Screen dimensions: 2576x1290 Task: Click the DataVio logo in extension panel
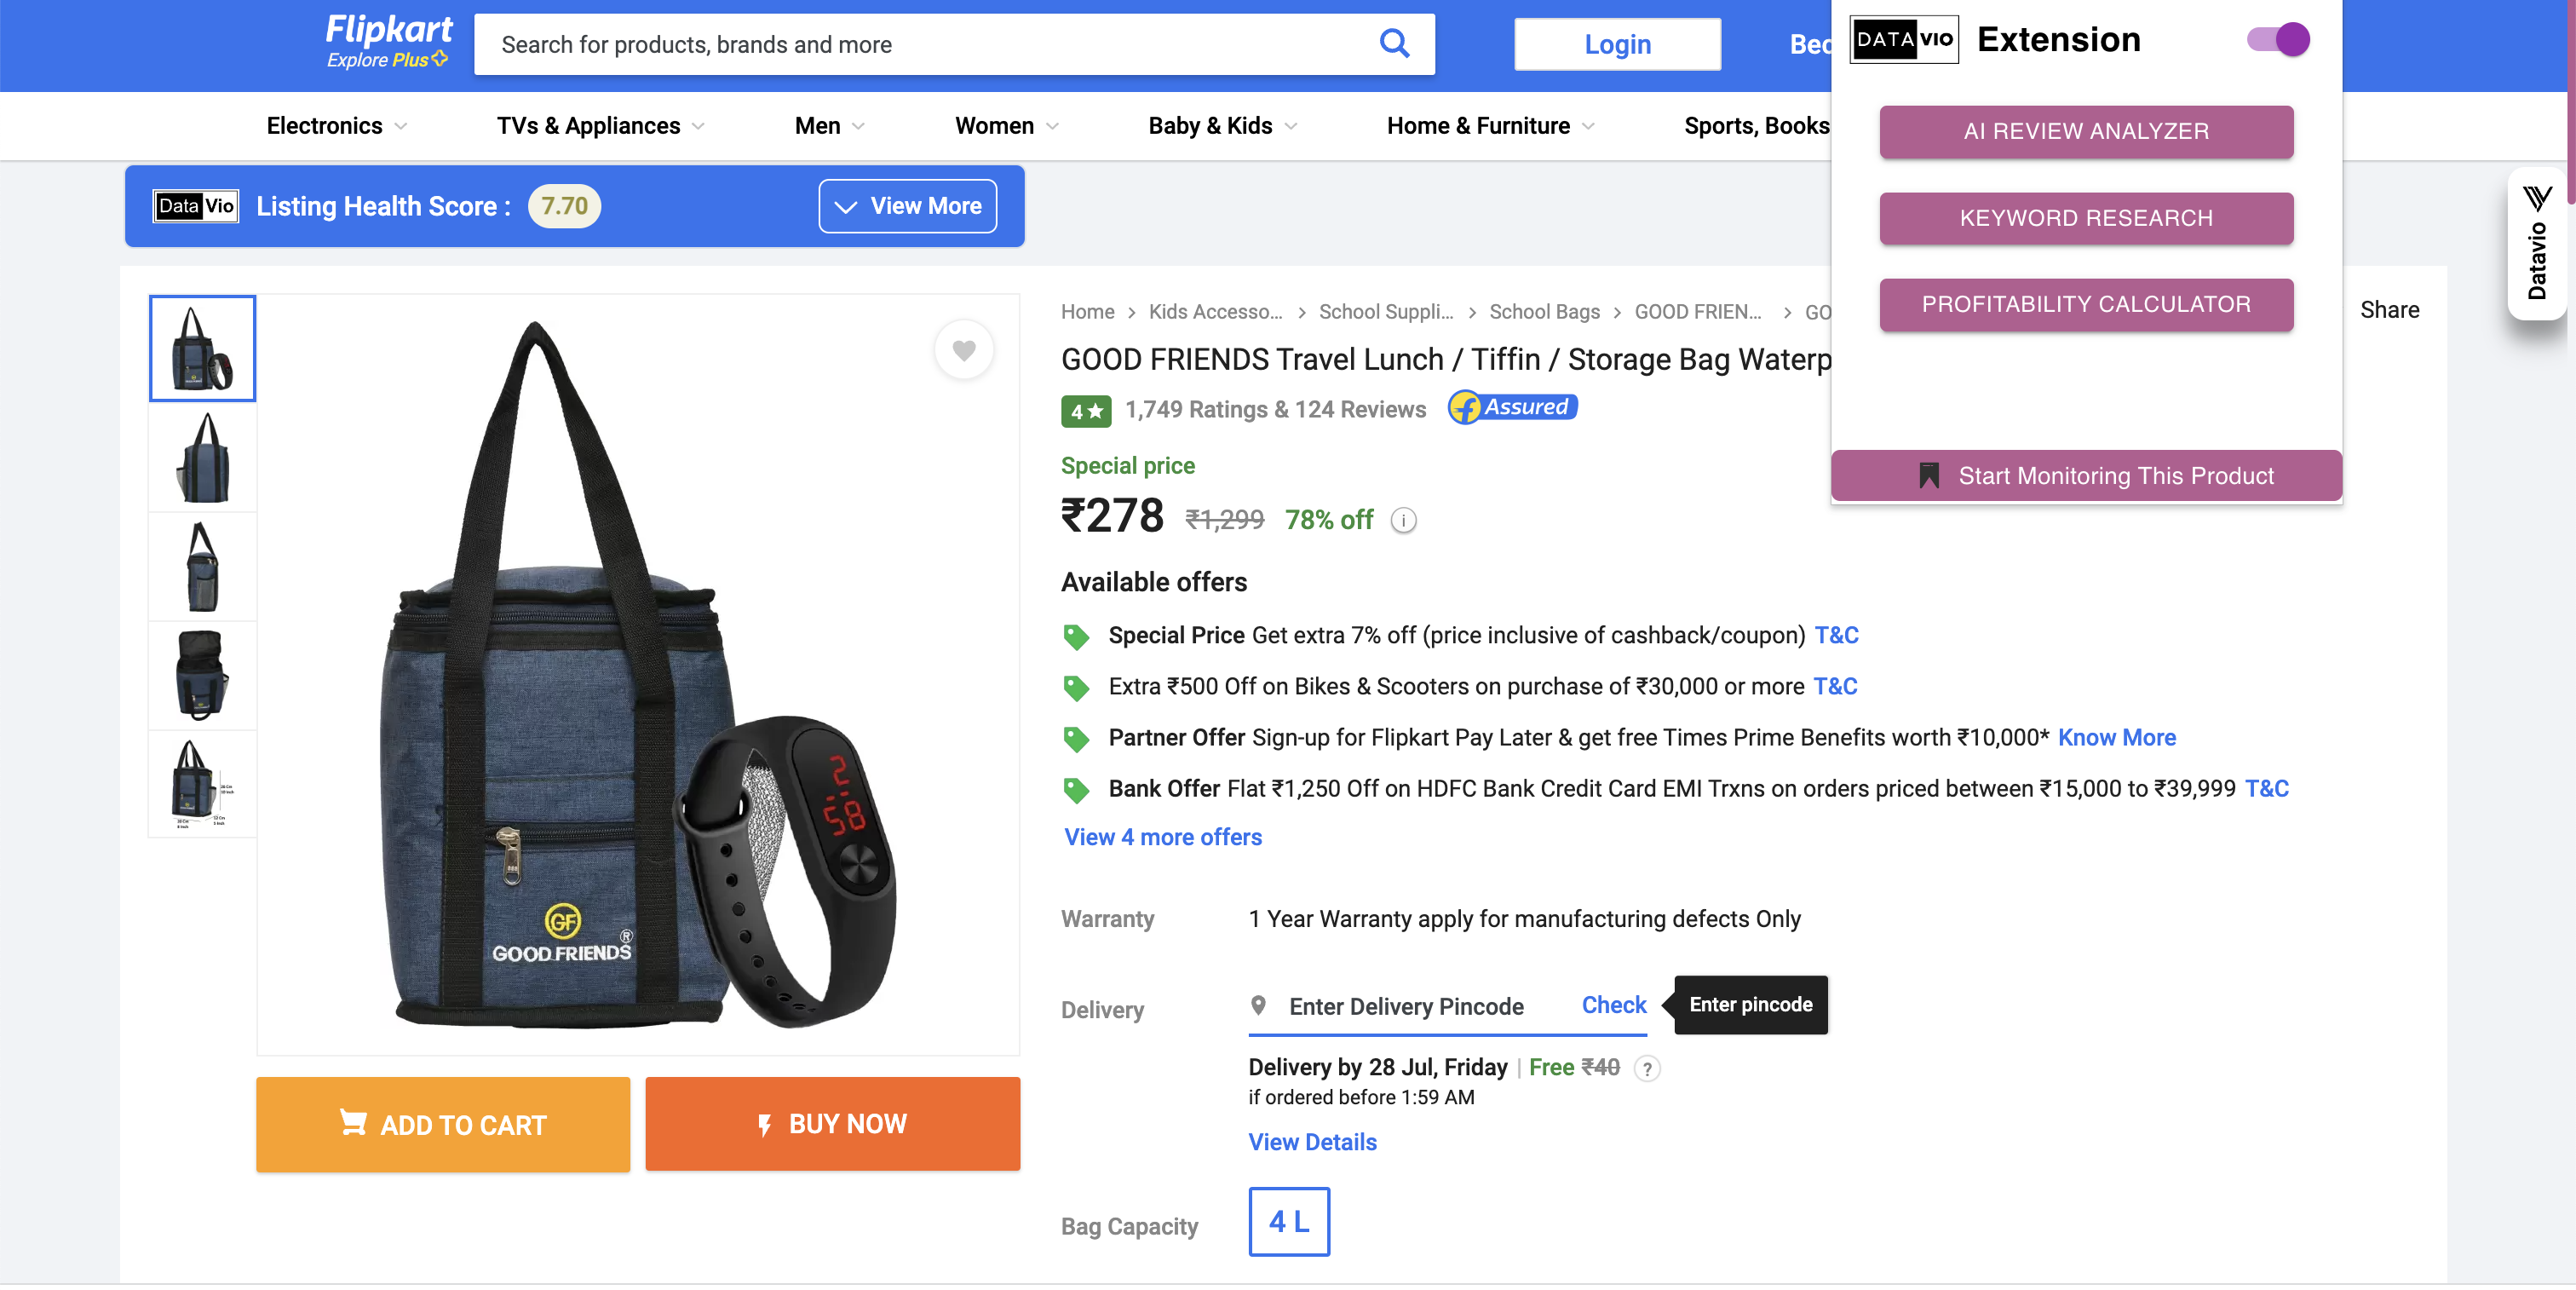tap(1903, 40)
